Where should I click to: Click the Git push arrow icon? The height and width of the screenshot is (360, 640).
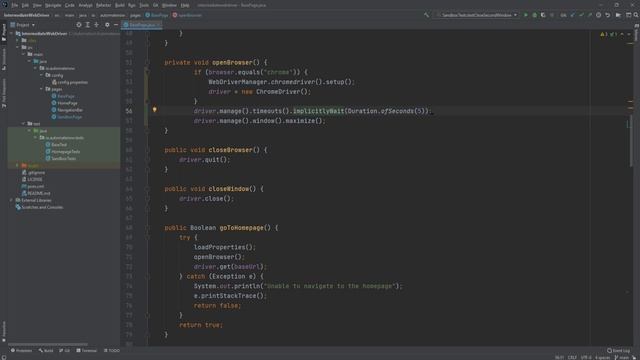[x=590, y=15]
